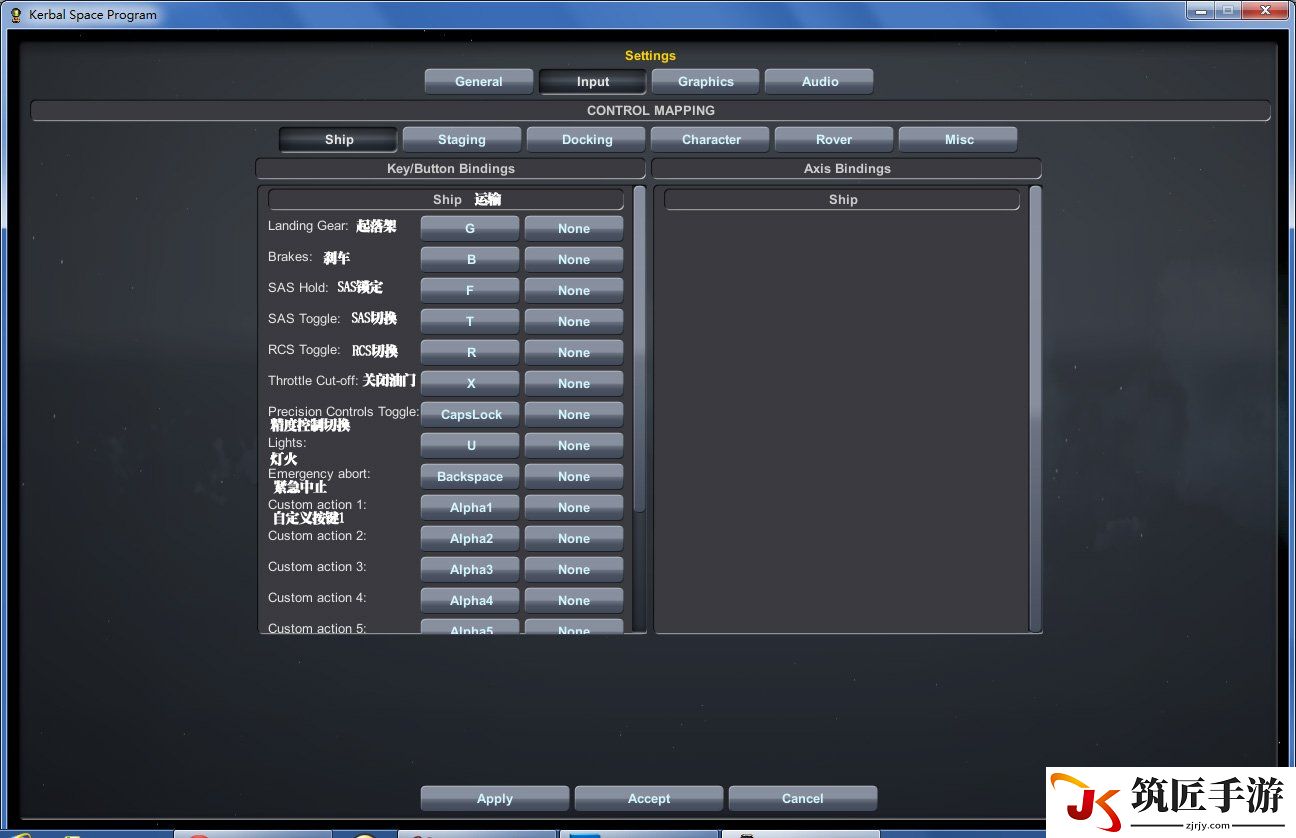Select the Docking control mapping tab
The image size is (1296, 838).
click(587, 140)
